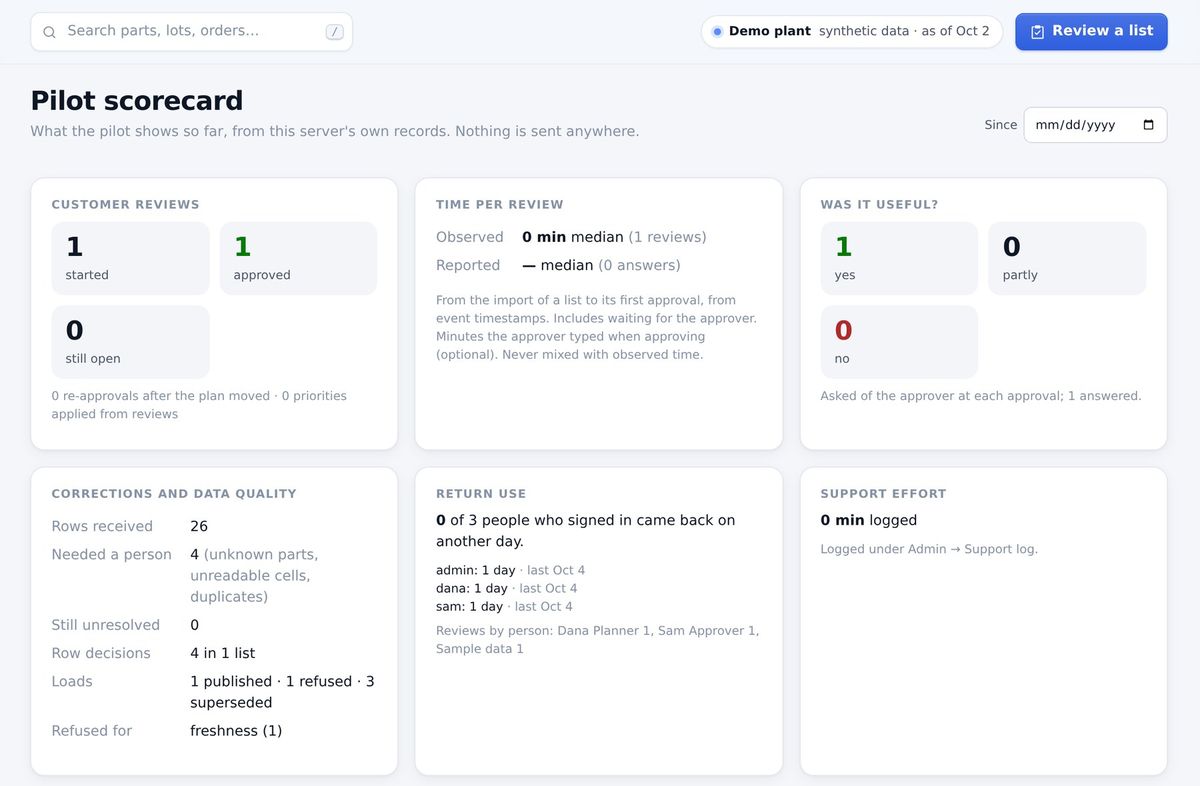This screenshot has width=1200, height=786.
Task: Click the TIME PER REVIEW card title
Action: click(500, 204)
